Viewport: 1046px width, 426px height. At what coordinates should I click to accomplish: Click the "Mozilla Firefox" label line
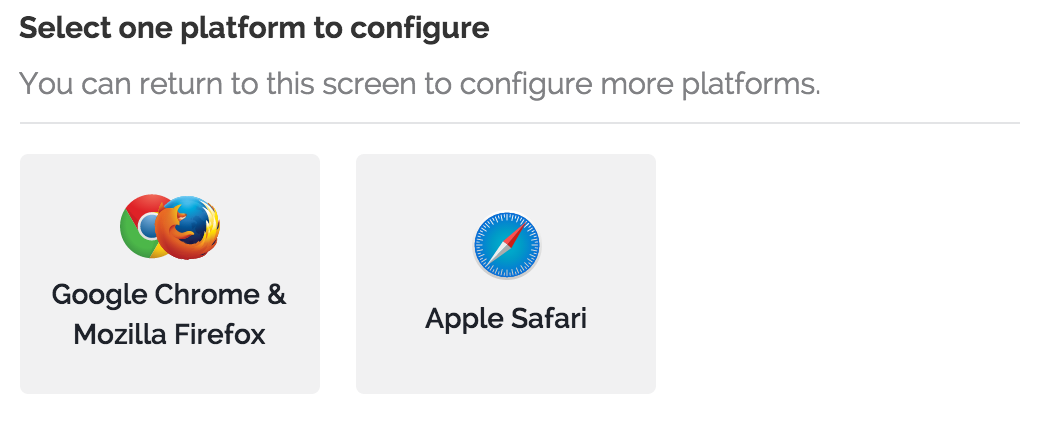[x=169, y=334]
